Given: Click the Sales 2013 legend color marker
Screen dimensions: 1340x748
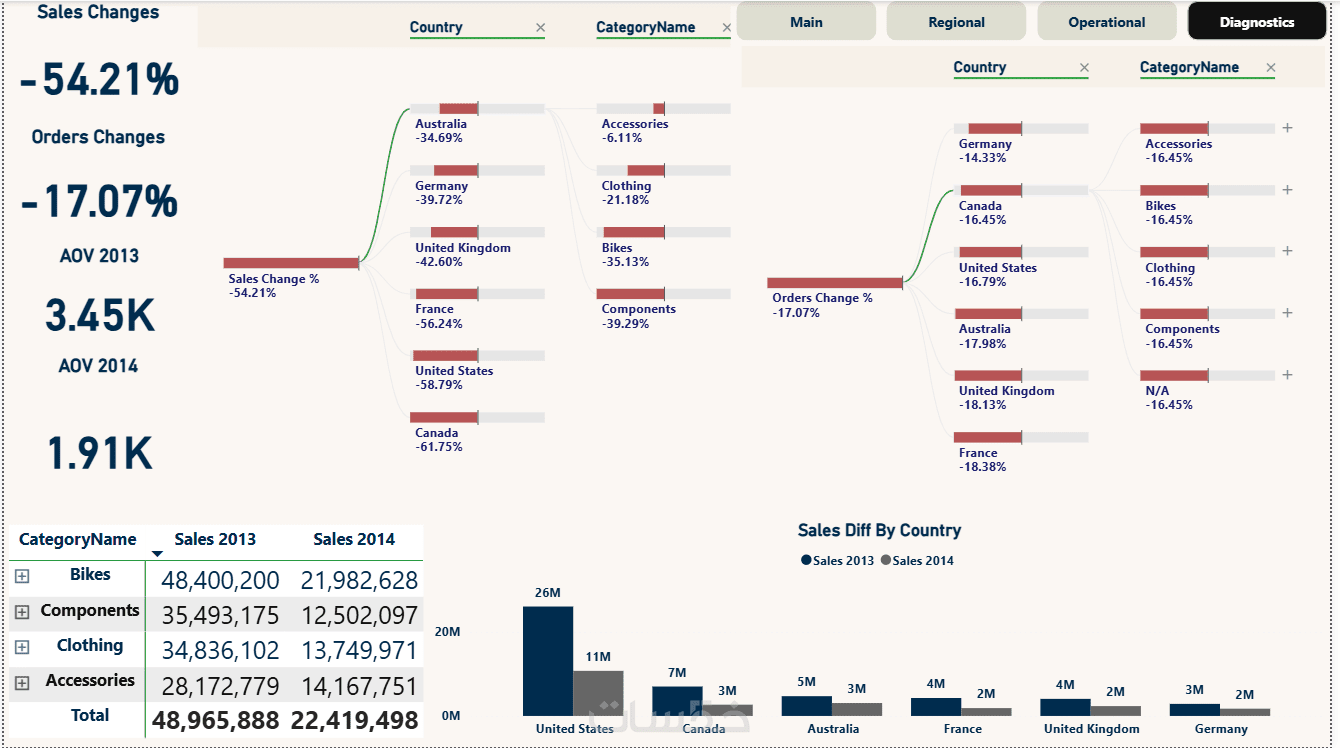Looking at the screenshot, I should coord(806,561).
